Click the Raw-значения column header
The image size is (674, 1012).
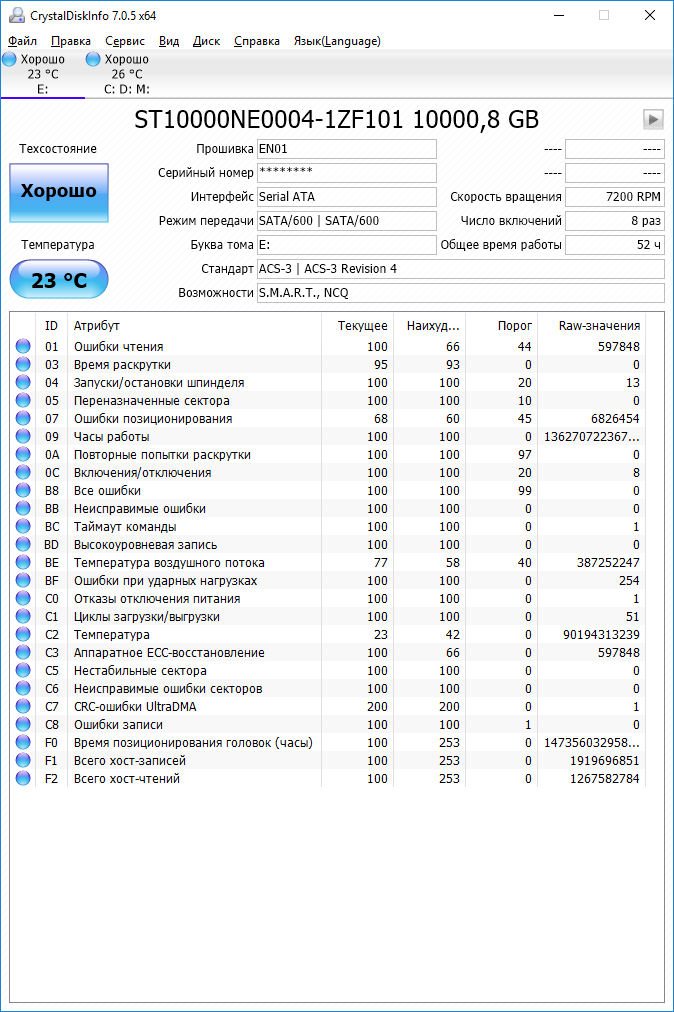coord(600,326)
